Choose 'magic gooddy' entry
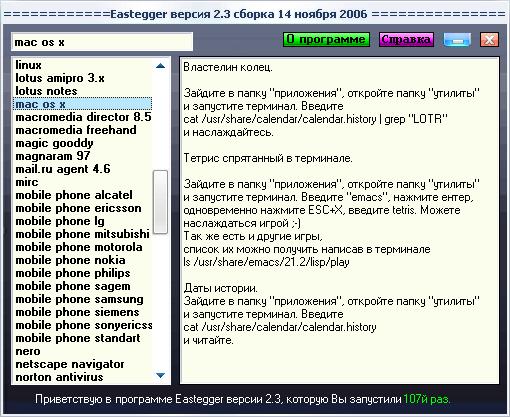The width and height of the screenshot is (510, 417). pyautogui.click(x=82, y=143)
